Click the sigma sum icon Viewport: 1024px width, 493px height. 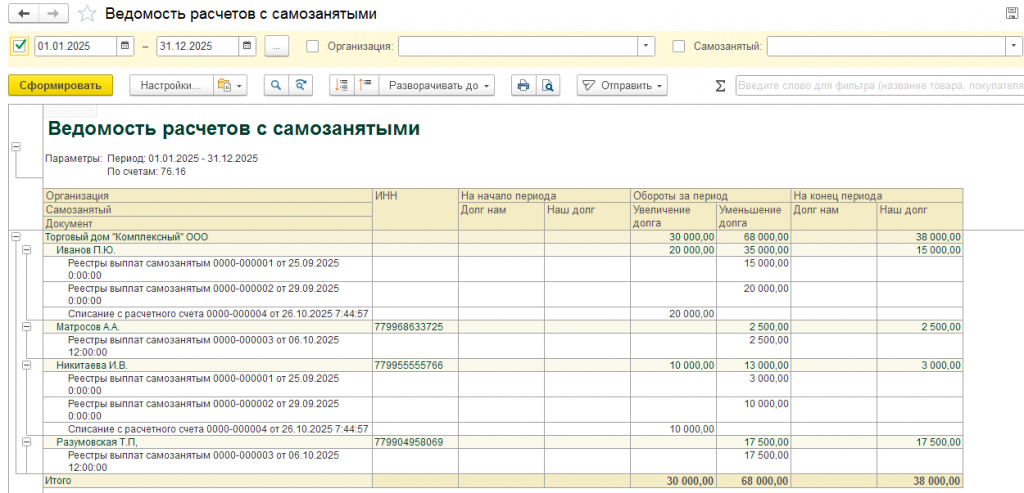(720, 86)
